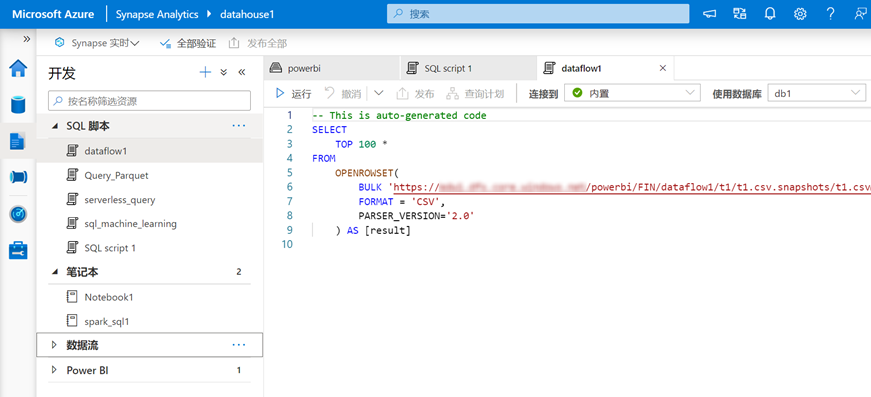871x397 pixels.
Task: Open the 使用数据库 db1 dropdown
Action: pyautogui.click(x=817, y=93)
